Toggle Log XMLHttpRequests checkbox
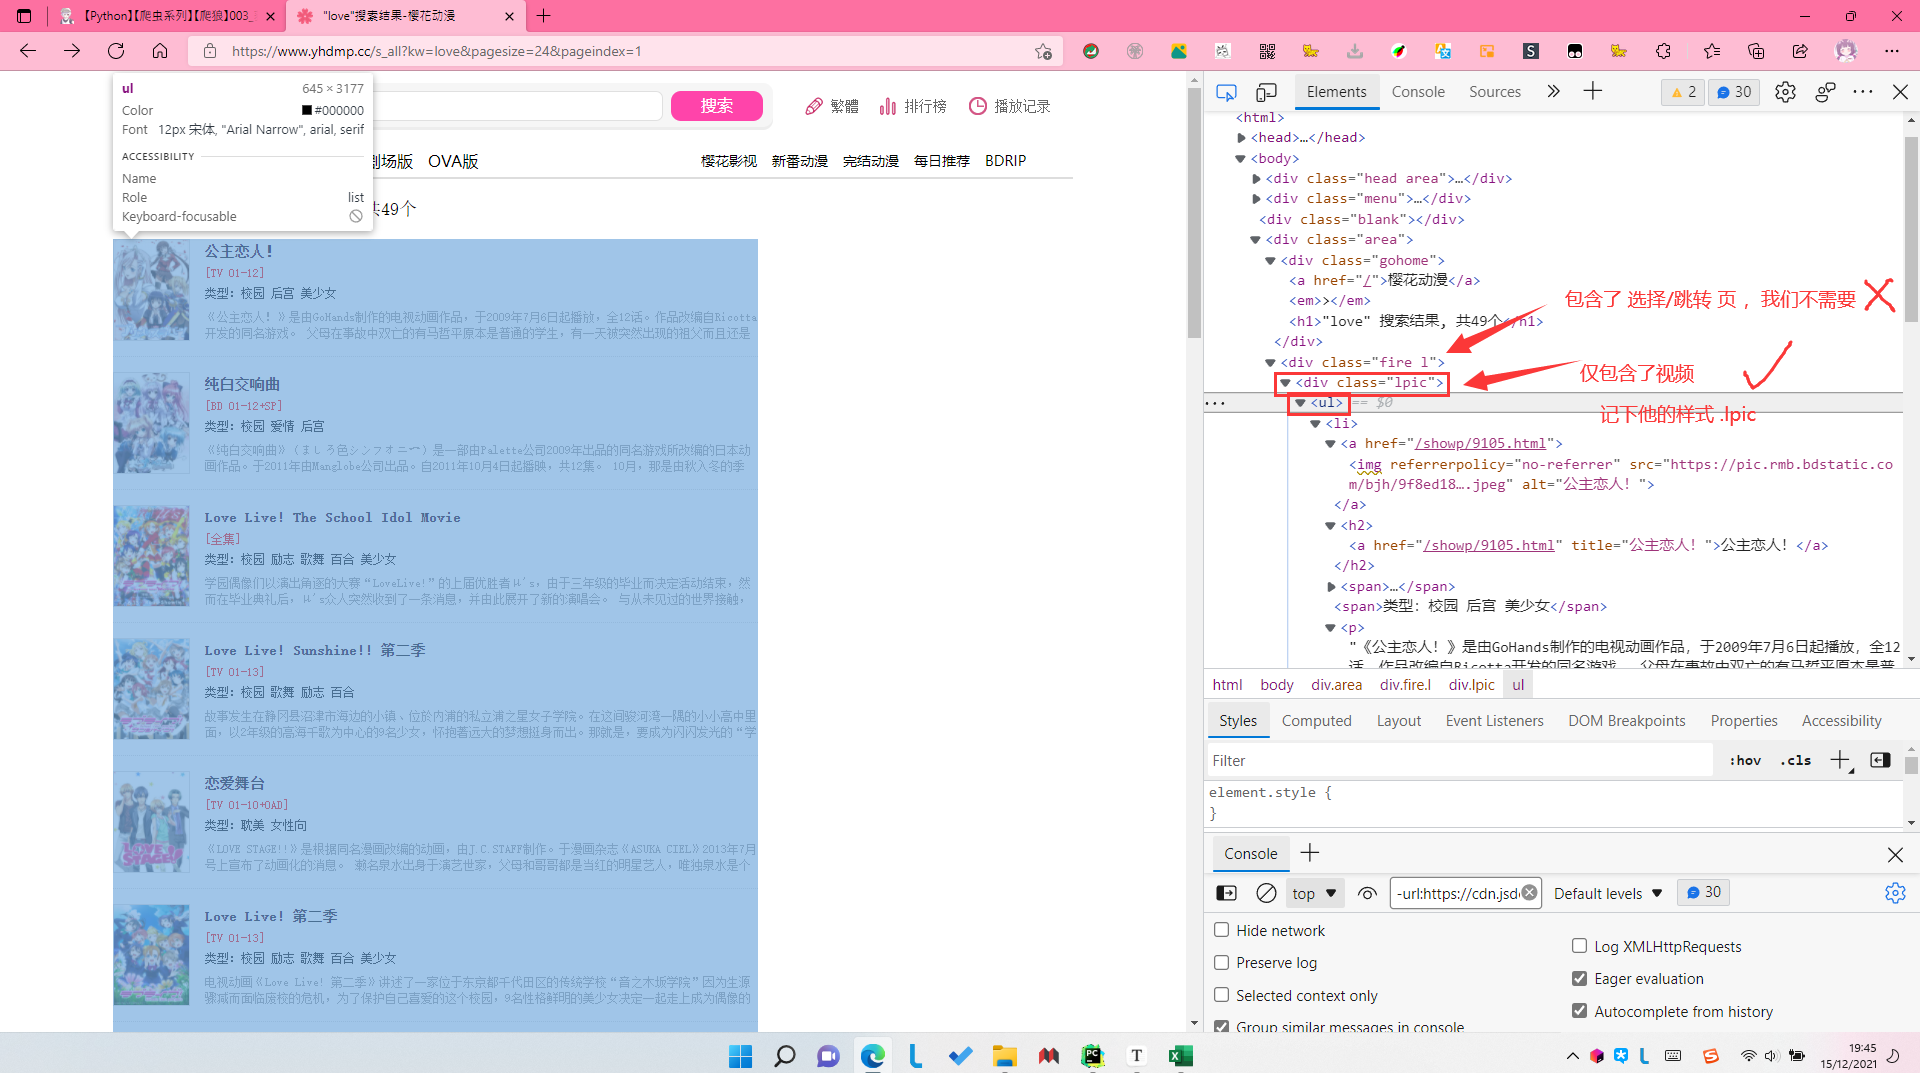The height and width of the screenshot is (1073, 1920). [1579, 946]
